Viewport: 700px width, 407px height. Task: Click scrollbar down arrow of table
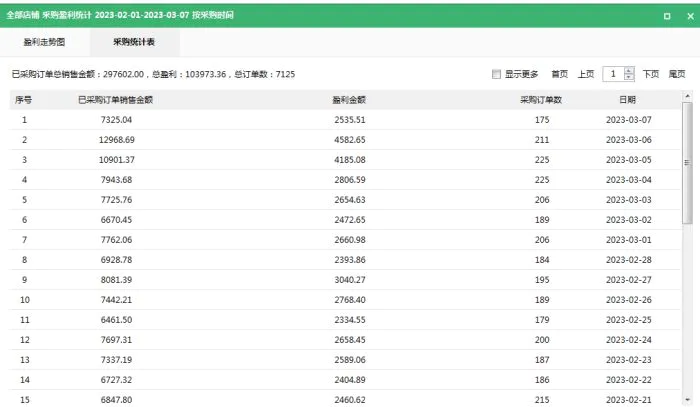tap(688, 400)
